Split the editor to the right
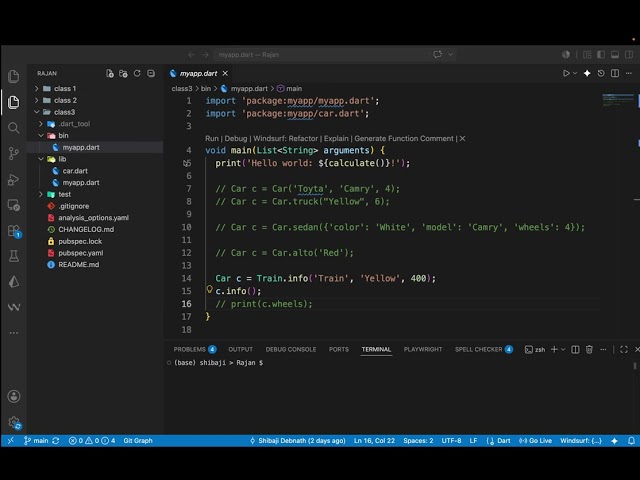This screenshot has width=640, height=480. pos(615,73)
